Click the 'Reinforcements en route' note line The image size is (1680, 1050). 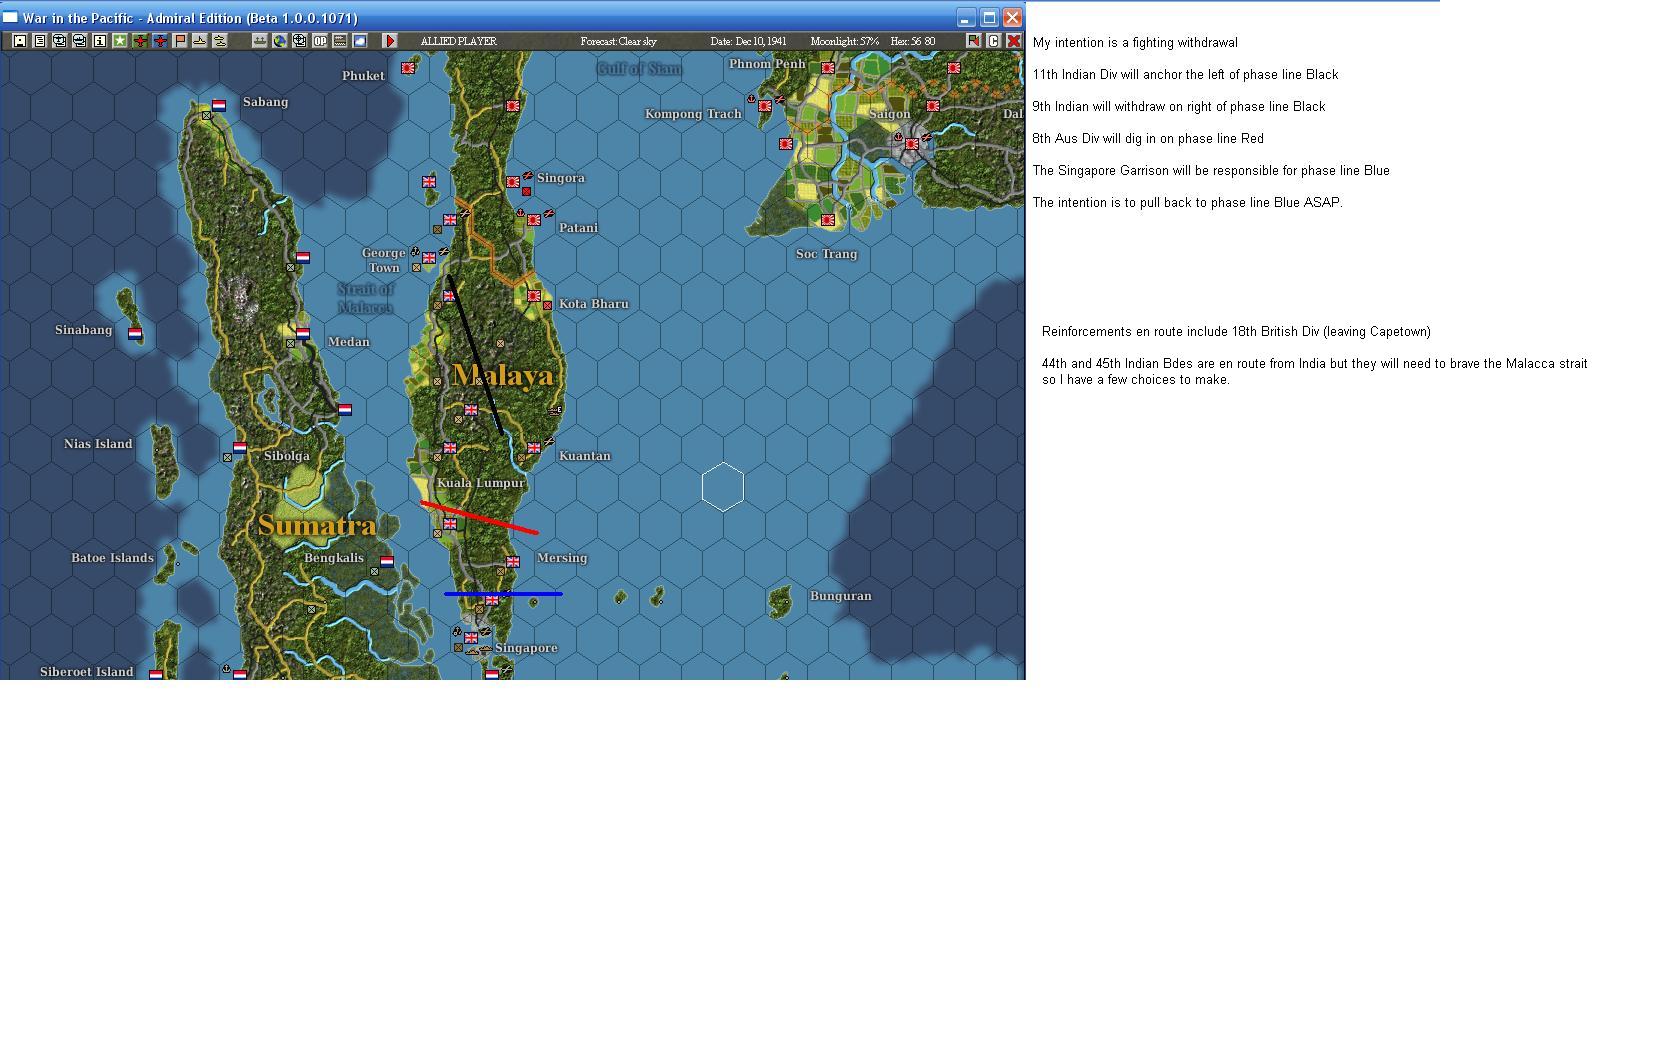tap(1236, 331)
